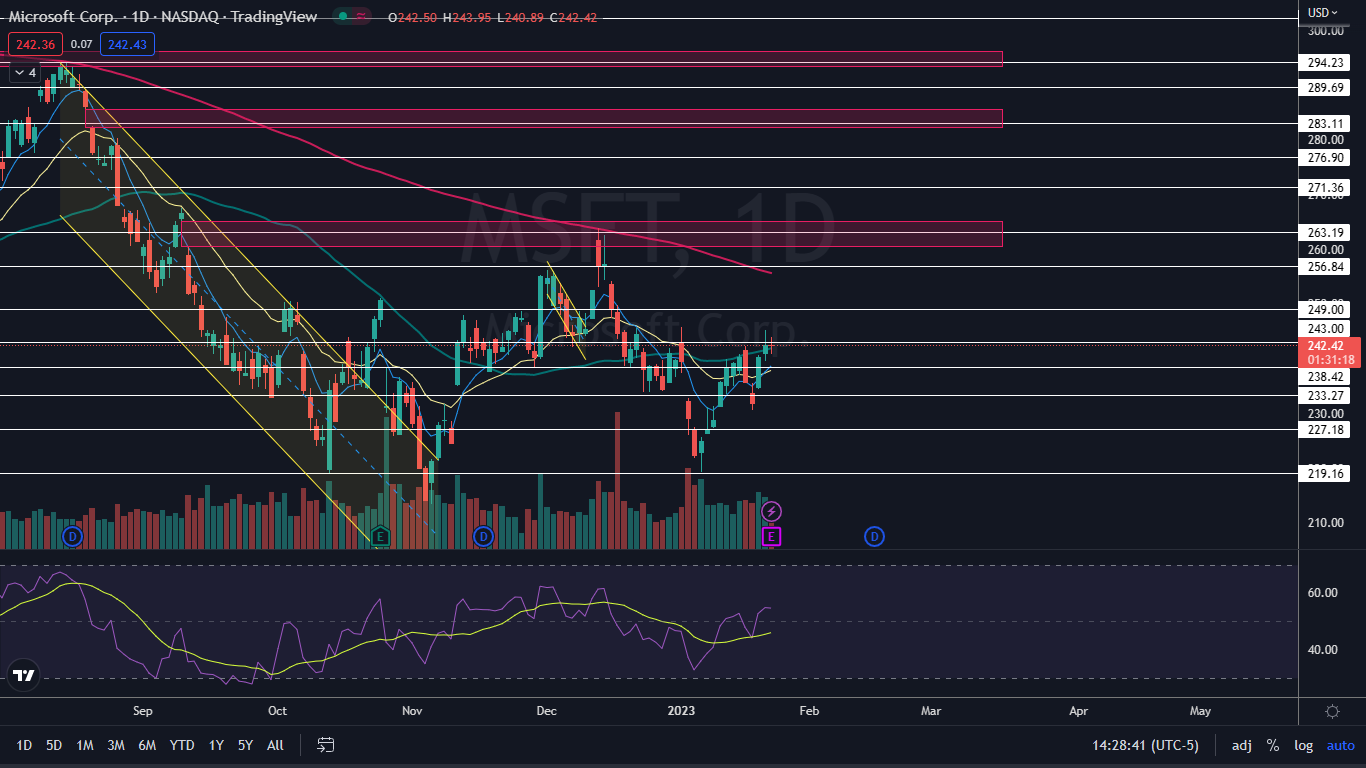This screenshot has width=1366, height=768.
Task: Toggle adj adjusted data
Action: click(x=1241, y=745)
